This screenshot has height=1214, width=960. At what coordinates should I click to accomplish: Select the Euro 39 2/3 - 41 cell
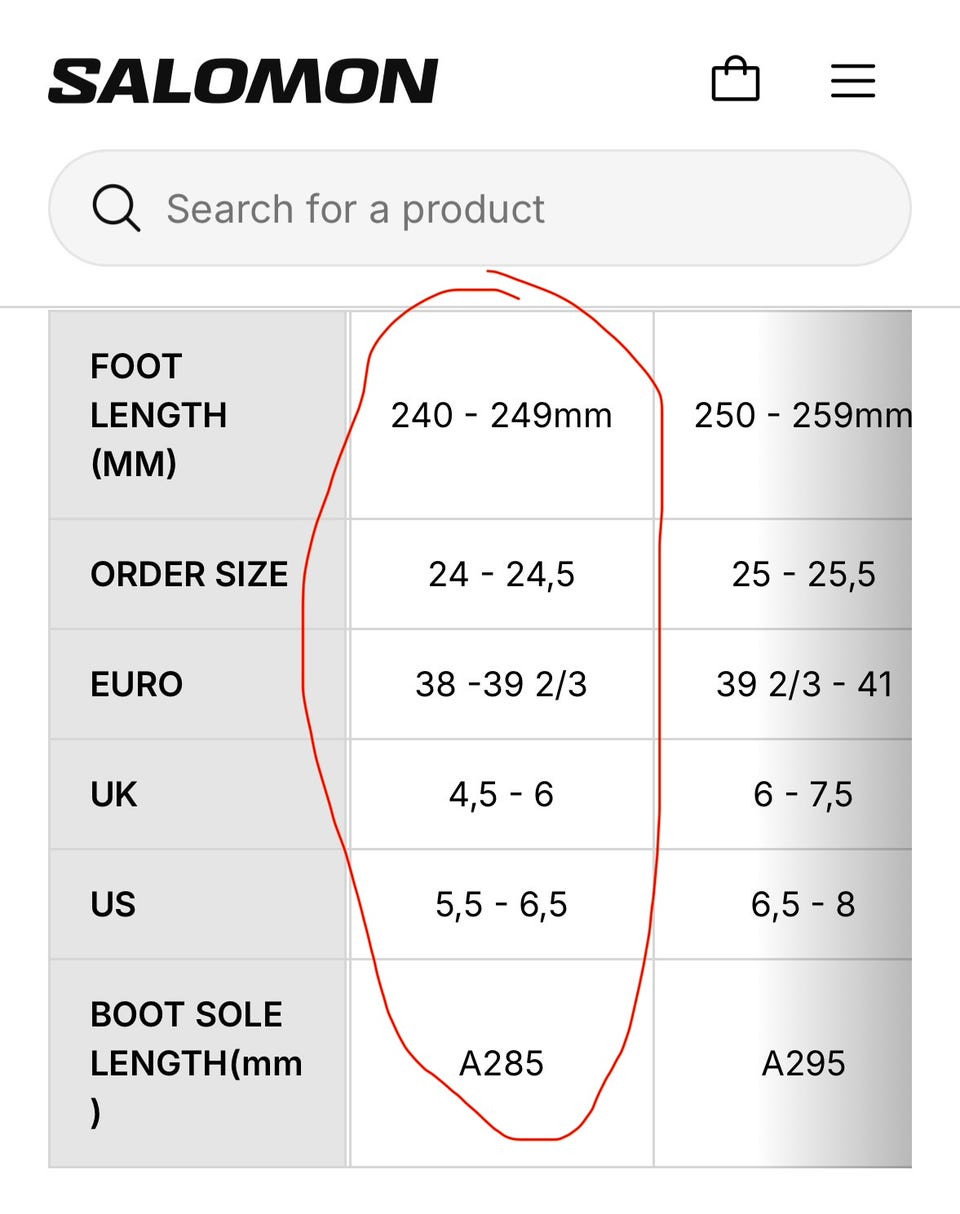[784, 684]
